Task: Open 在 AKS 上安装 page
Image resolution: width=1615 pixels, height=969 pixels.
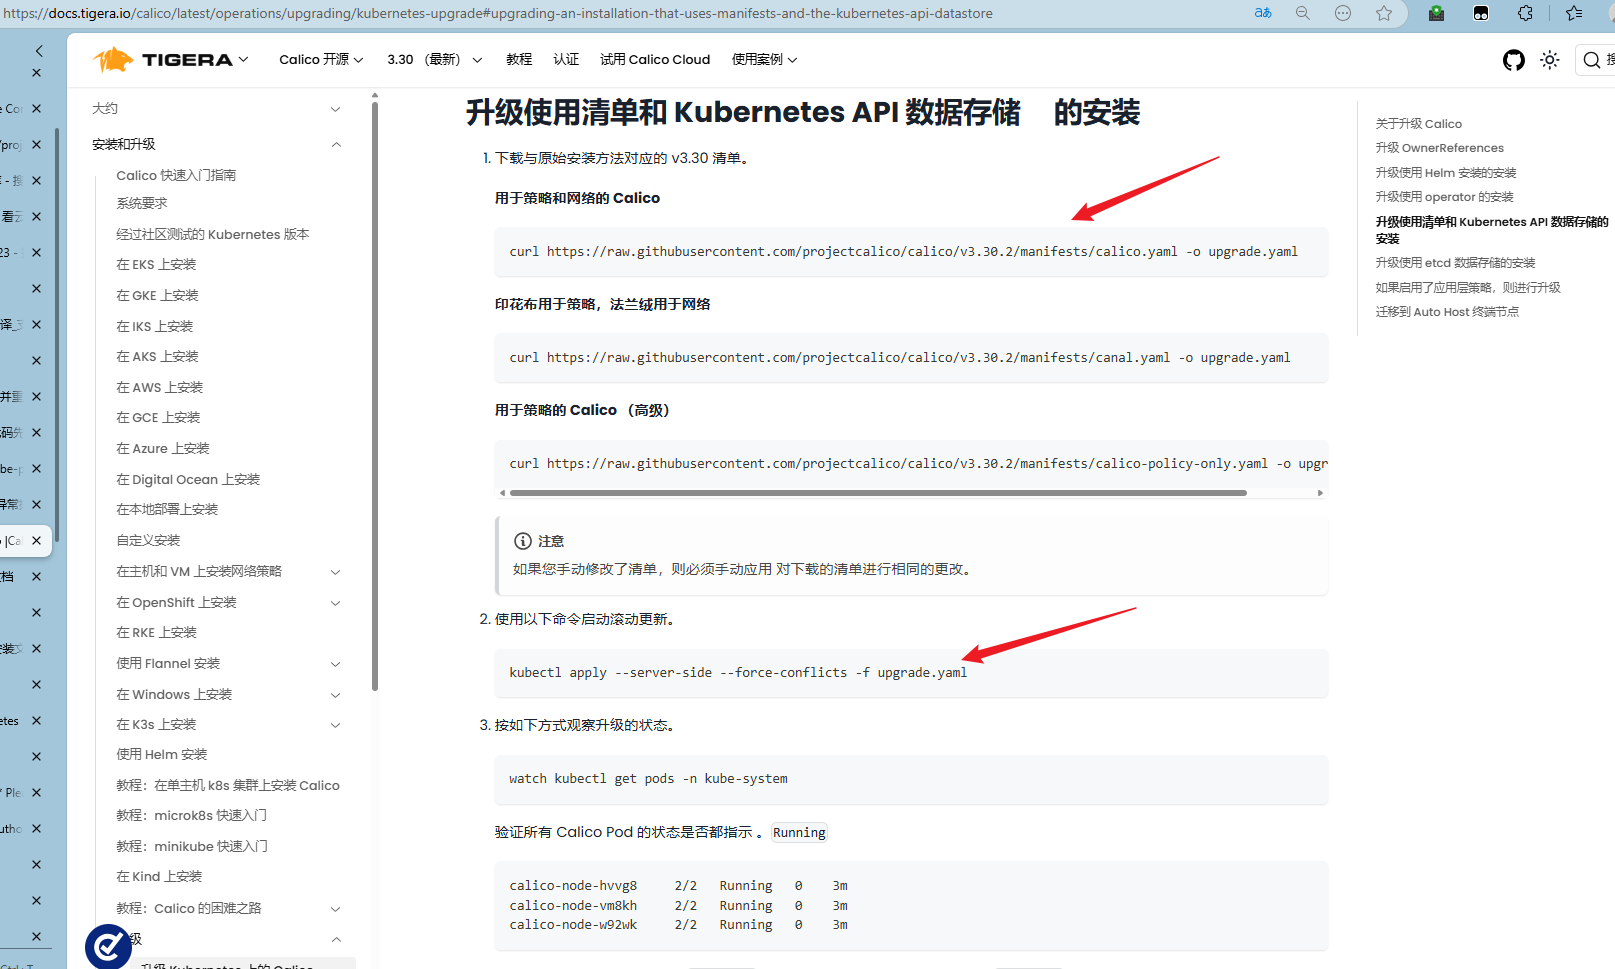Action: (x=157, y=357)
